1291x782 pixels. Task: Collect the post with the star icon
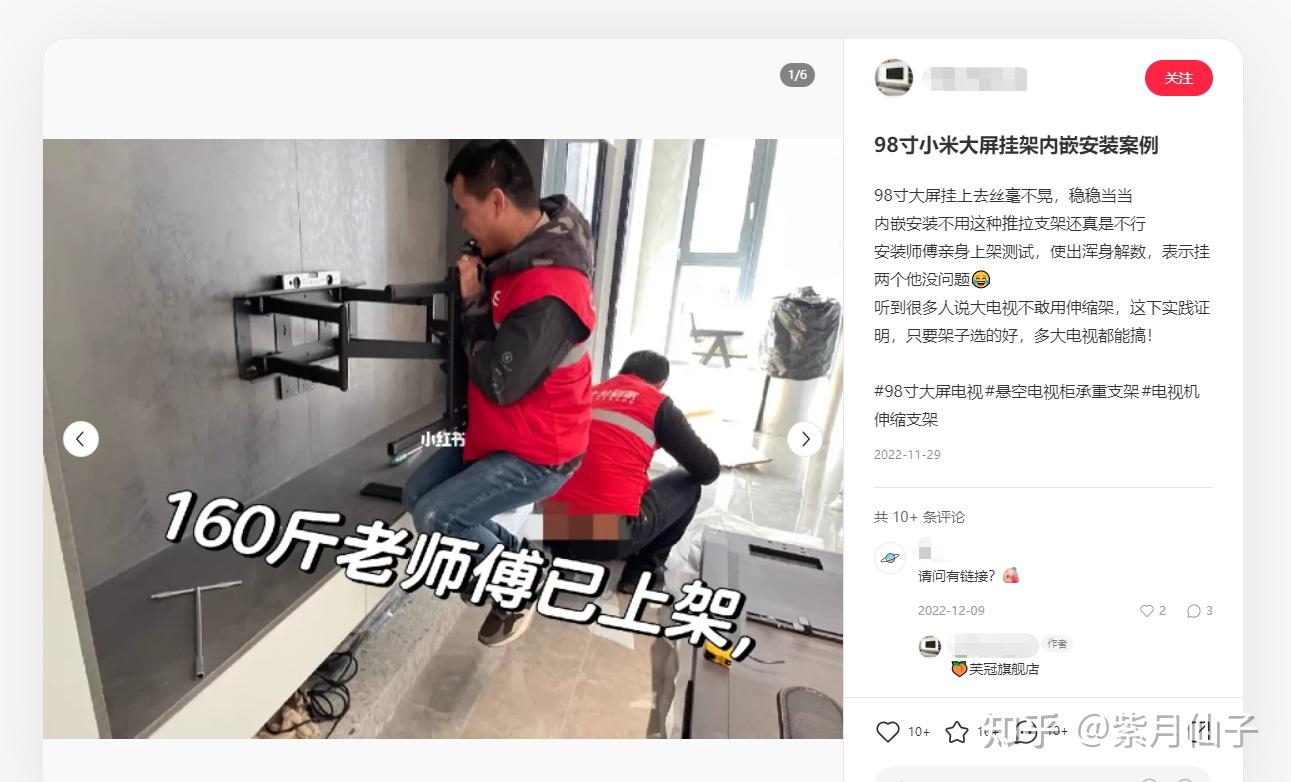click(x=957, y=732)
